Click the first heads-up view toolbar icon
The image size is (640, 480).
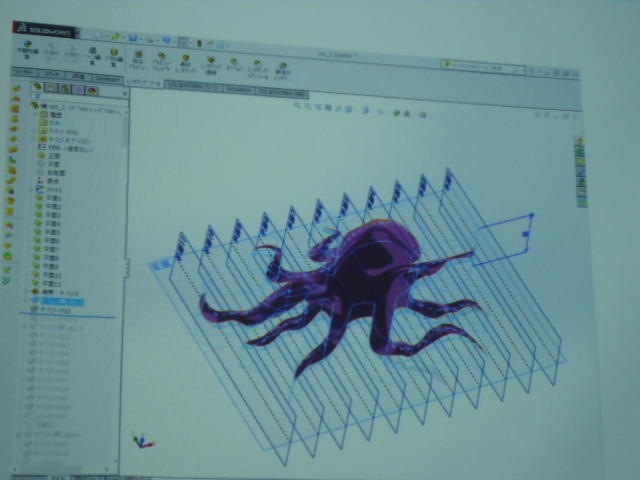click(x=297, y=105)
